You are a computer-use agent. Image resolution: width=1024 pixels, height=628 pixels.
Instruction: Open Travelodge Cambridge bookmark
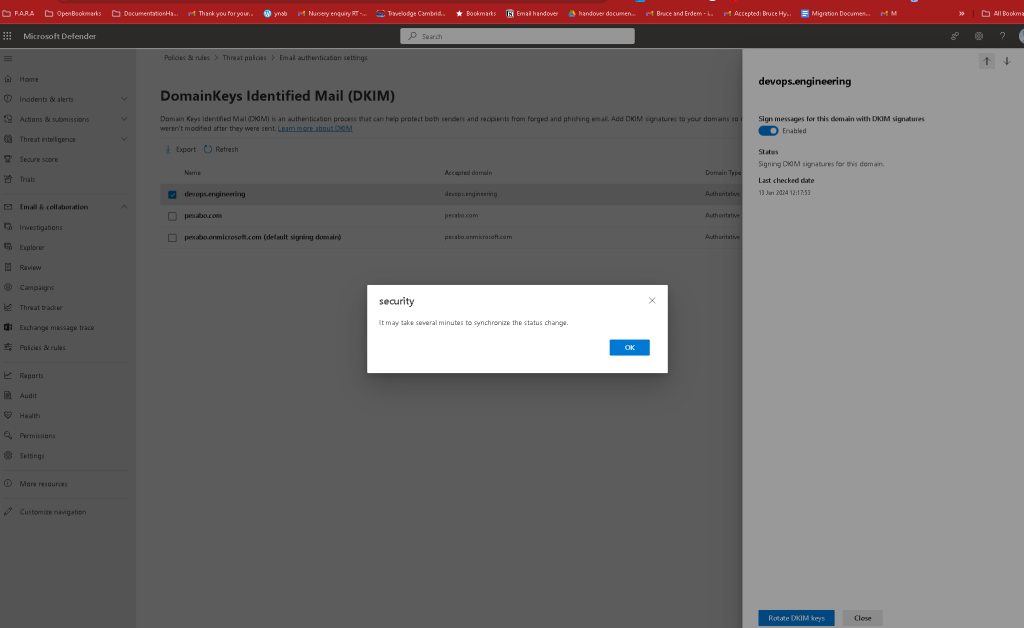[411, 13]
